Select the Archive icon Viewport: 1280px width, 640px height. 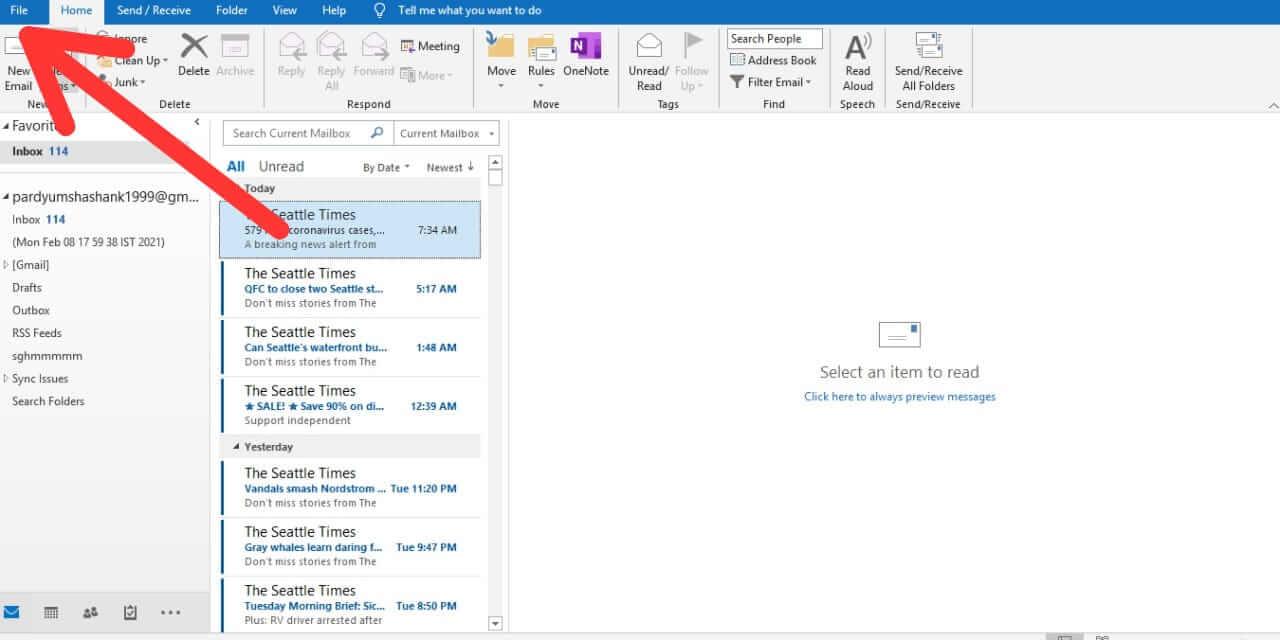pos(236,57)
